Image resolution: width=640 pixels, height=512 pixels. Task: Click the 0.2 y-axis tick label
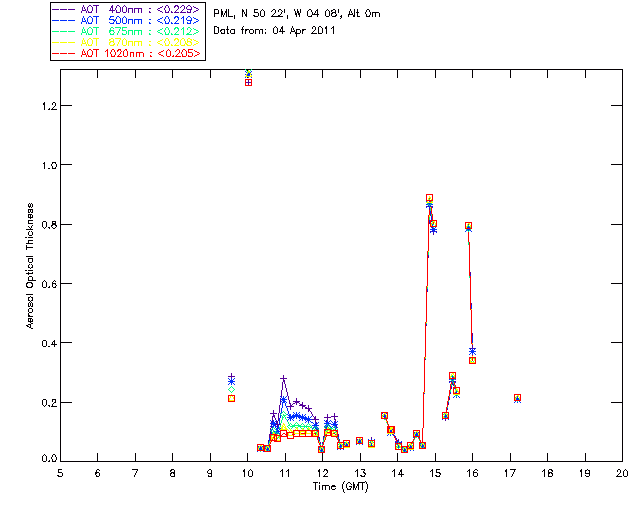point(49,403)
